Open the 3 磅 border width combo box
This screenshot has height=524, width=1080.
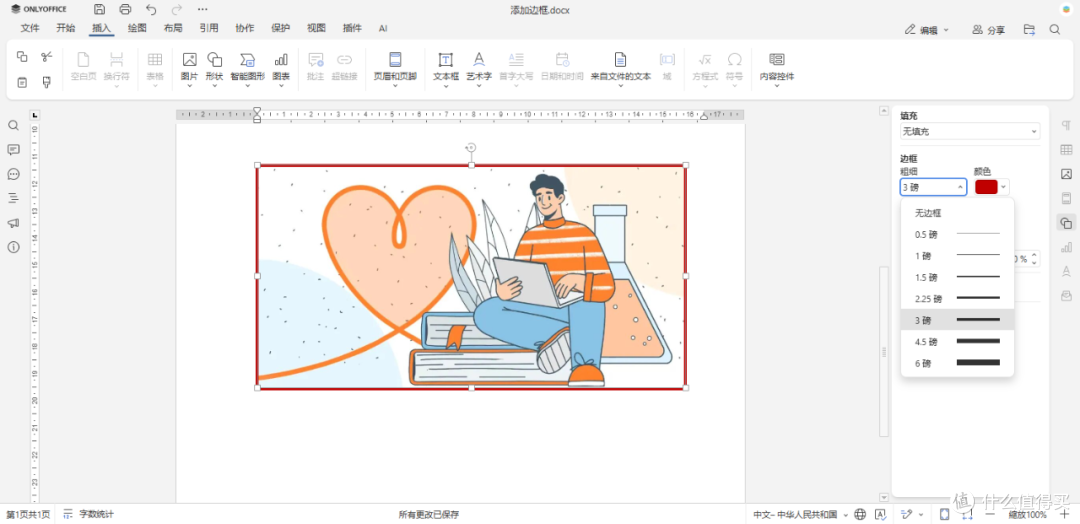pyautogui.click(x=933, y=187)
